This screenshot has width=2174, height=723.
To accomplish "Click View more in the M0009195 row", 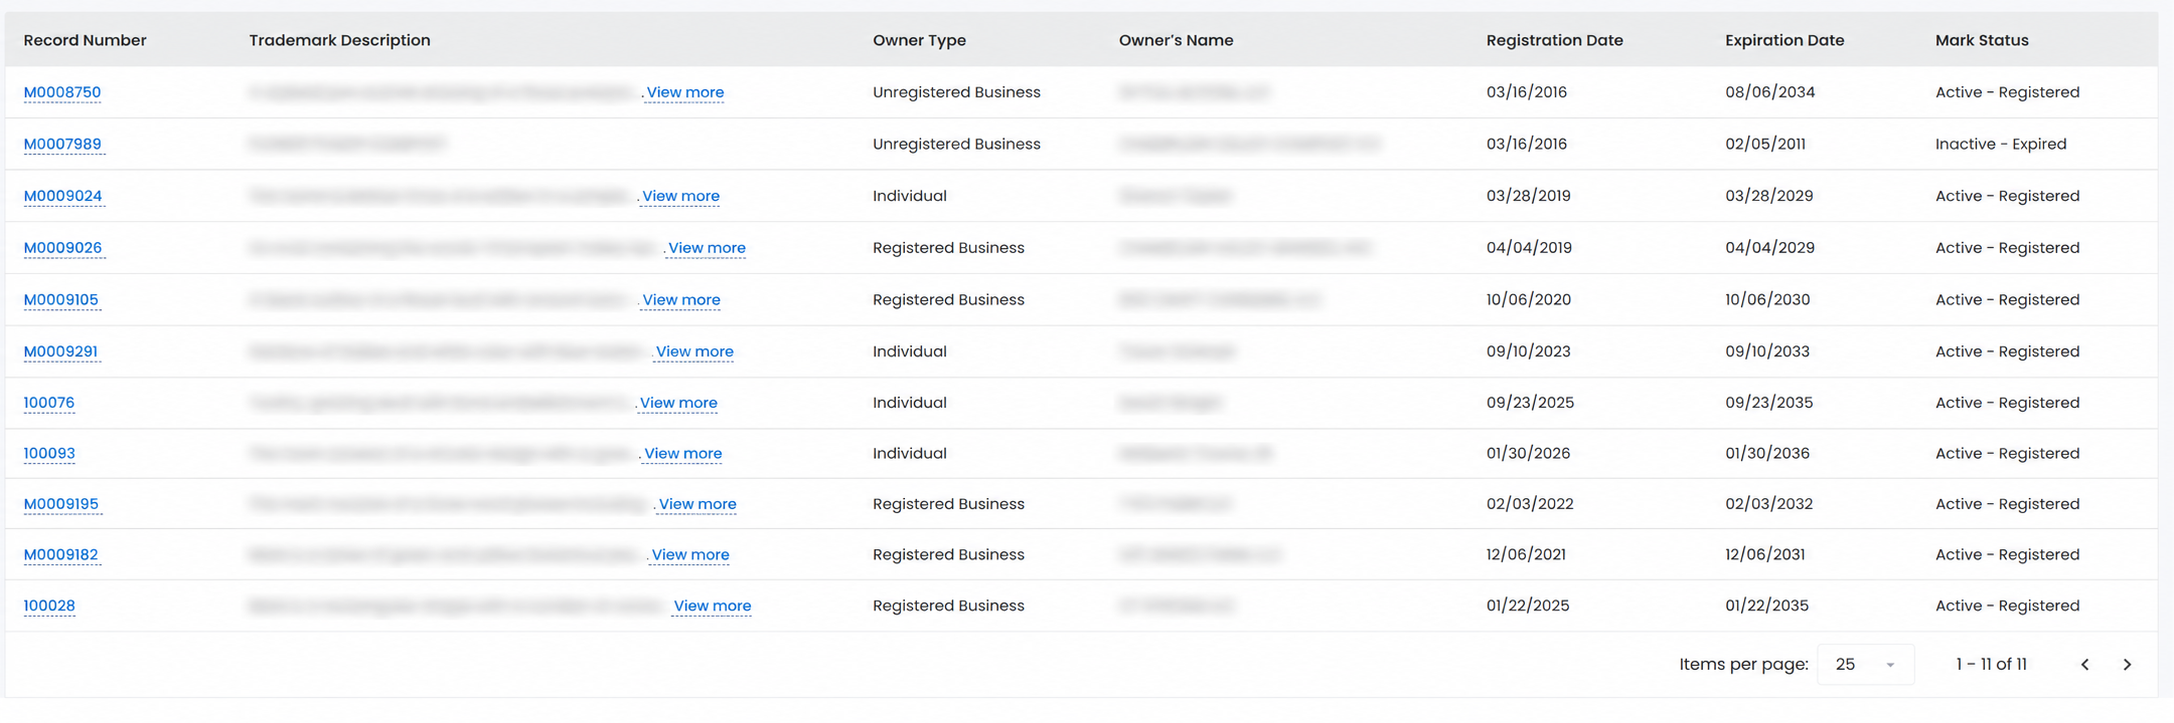I will tap(698, 504).
